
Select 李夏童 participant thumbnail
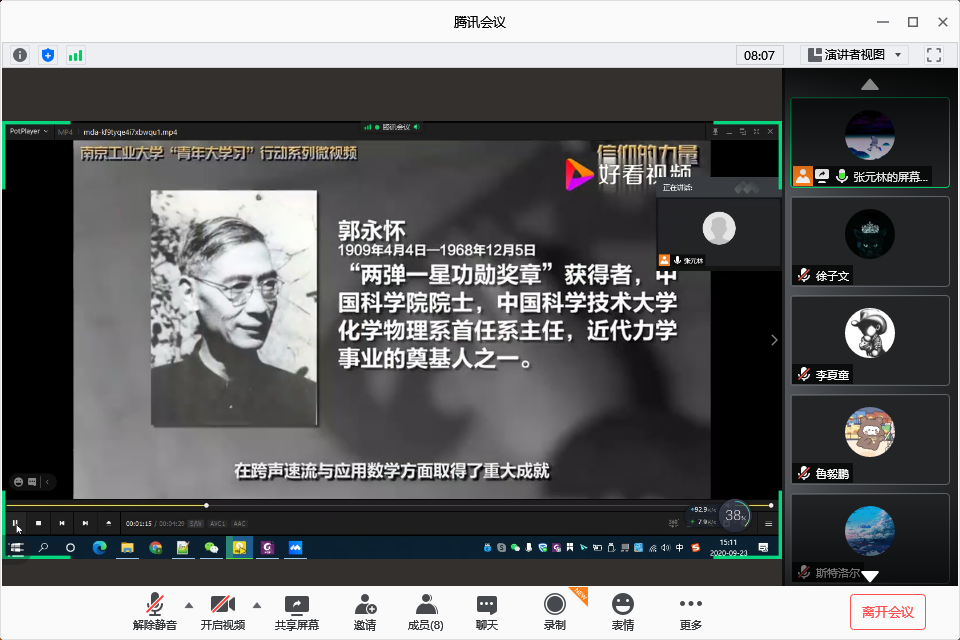[x=870, y=340]
